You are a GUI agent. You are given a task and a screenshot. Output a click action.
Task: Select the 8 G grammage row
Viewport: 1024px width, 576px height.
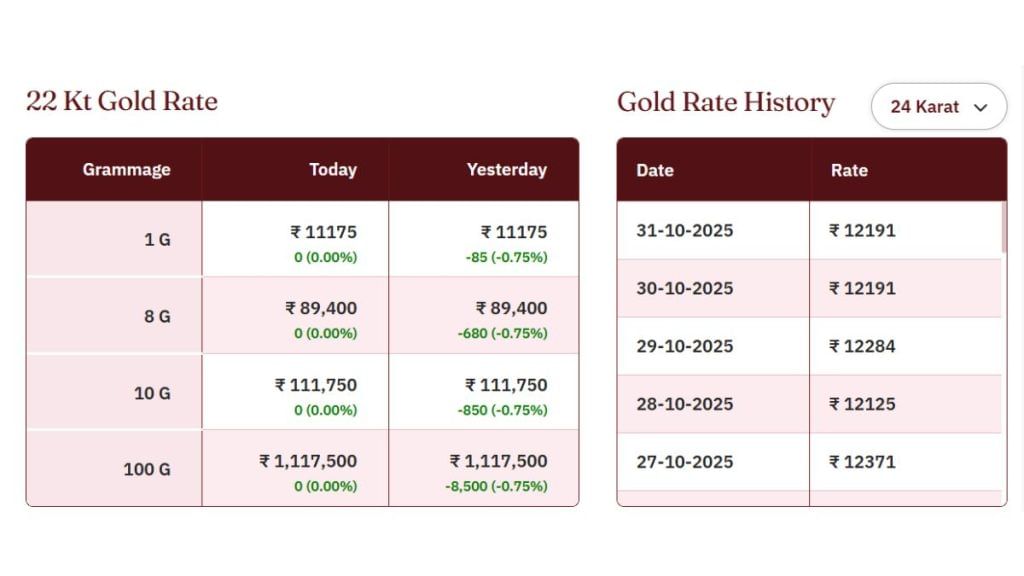(x=157, y=316)
